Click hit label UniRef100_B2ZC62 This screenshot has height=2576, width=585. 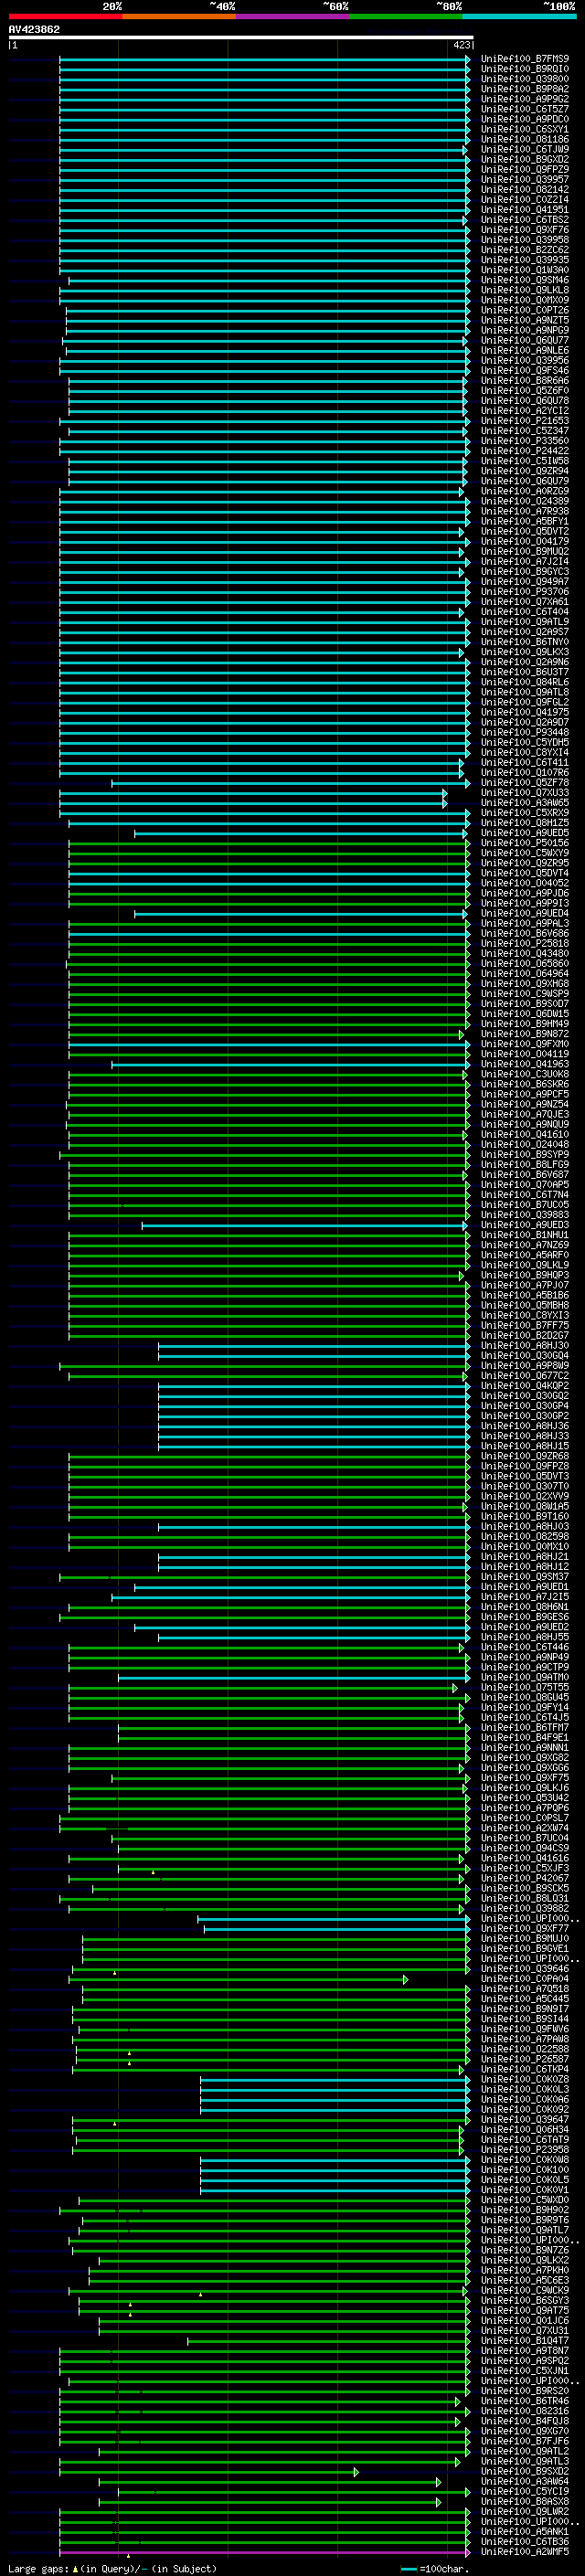point(525,250)
